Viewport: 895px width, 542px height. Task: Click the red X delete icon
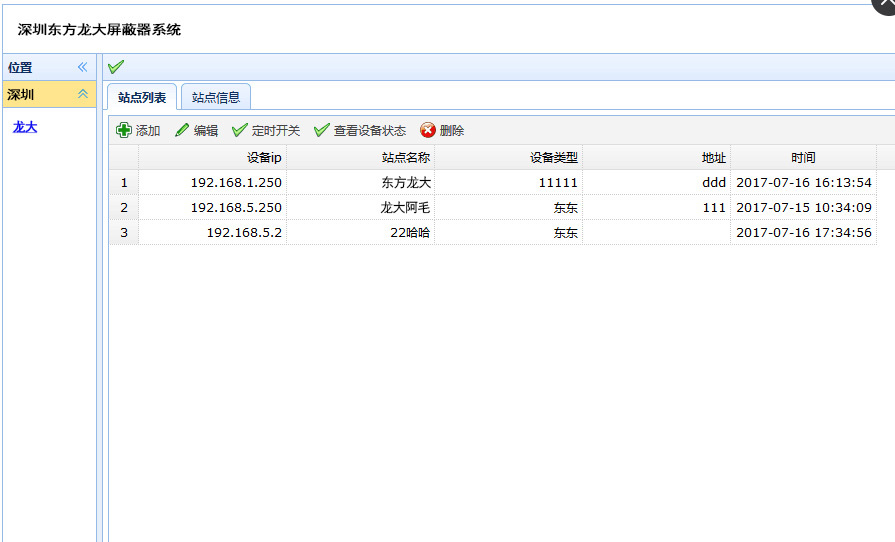click(x=428, y=130)
